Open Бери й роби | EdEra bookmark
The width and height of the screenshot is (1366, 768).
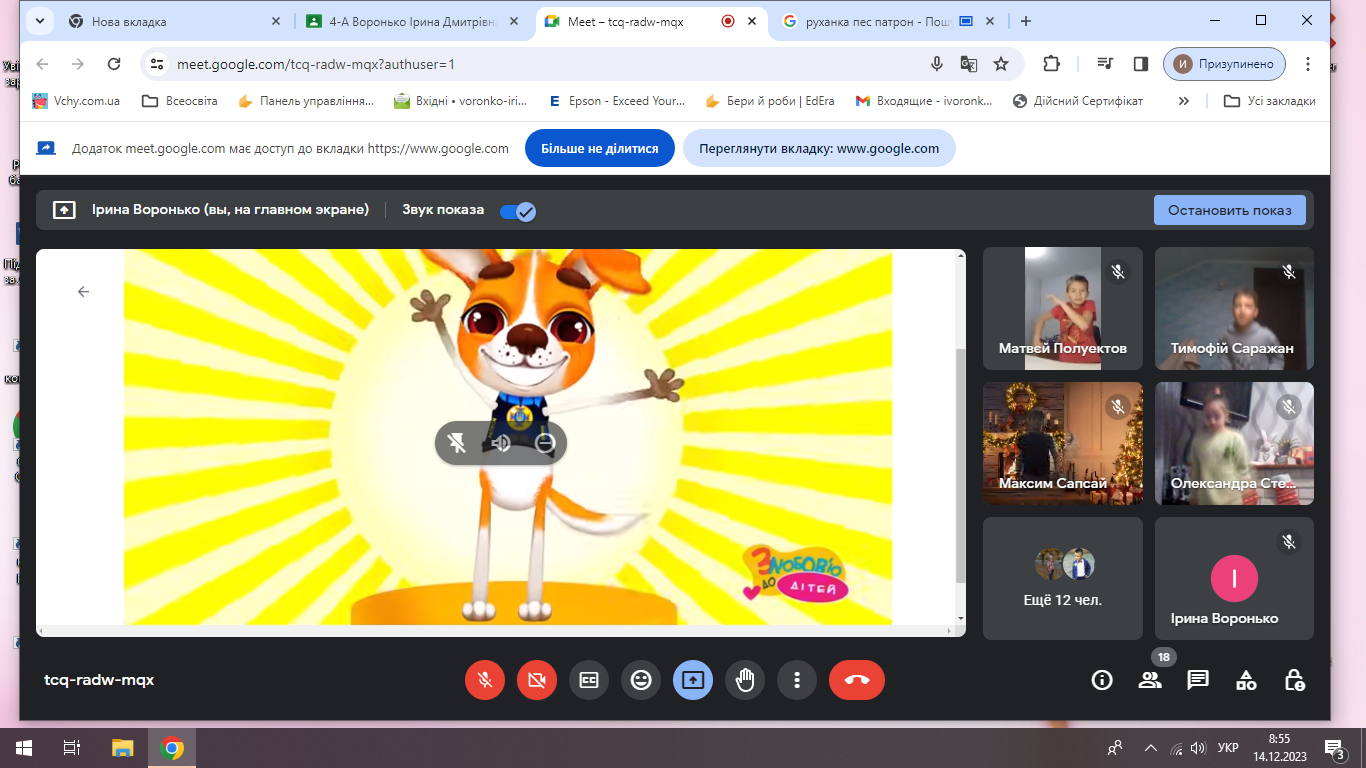(770, 101)
